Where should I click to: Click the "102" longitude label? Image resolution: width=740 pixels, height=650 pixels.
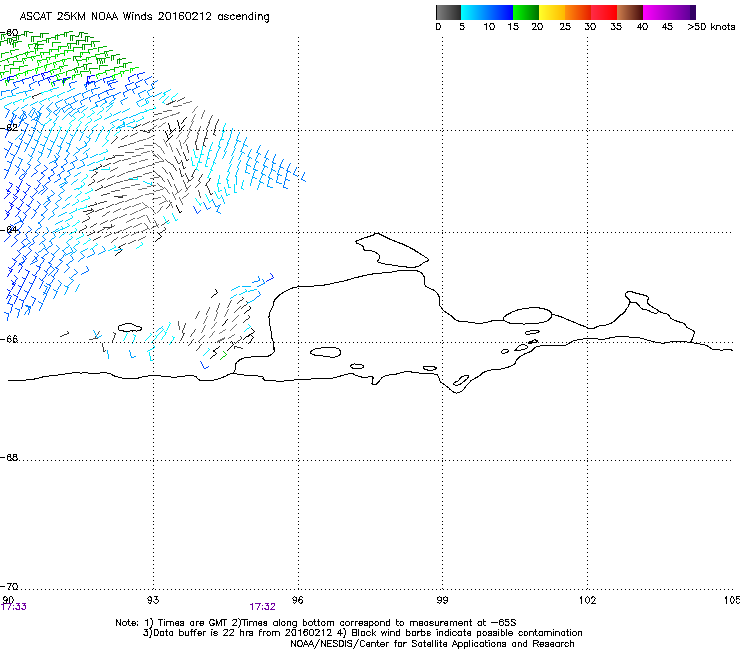click(587, 600)
